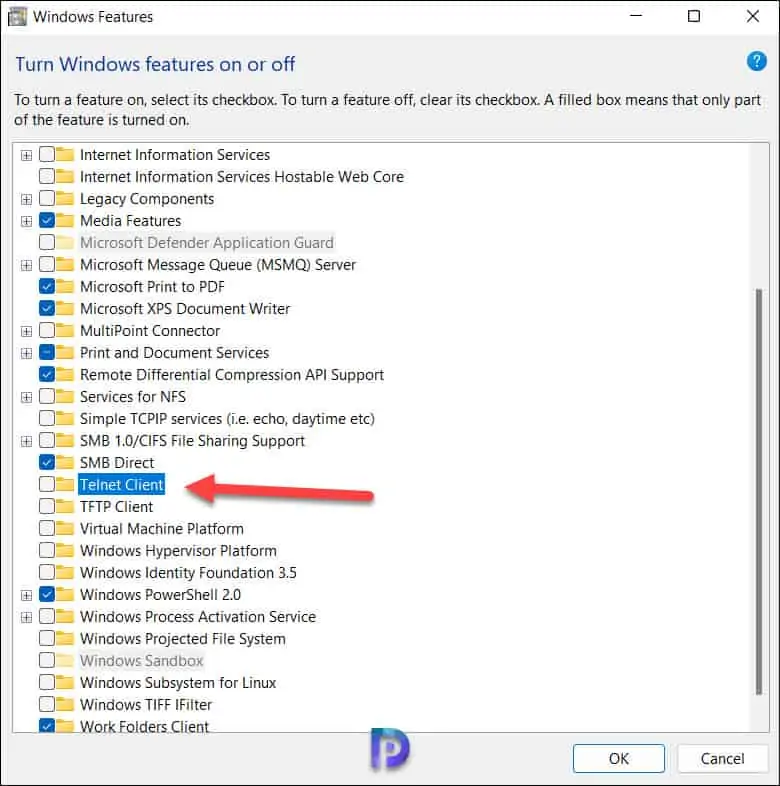Image resolution: width=780 pixels, height=786 pixels.
Task: Uncheck the Work Folders Client checkbox
Action: 47,726
